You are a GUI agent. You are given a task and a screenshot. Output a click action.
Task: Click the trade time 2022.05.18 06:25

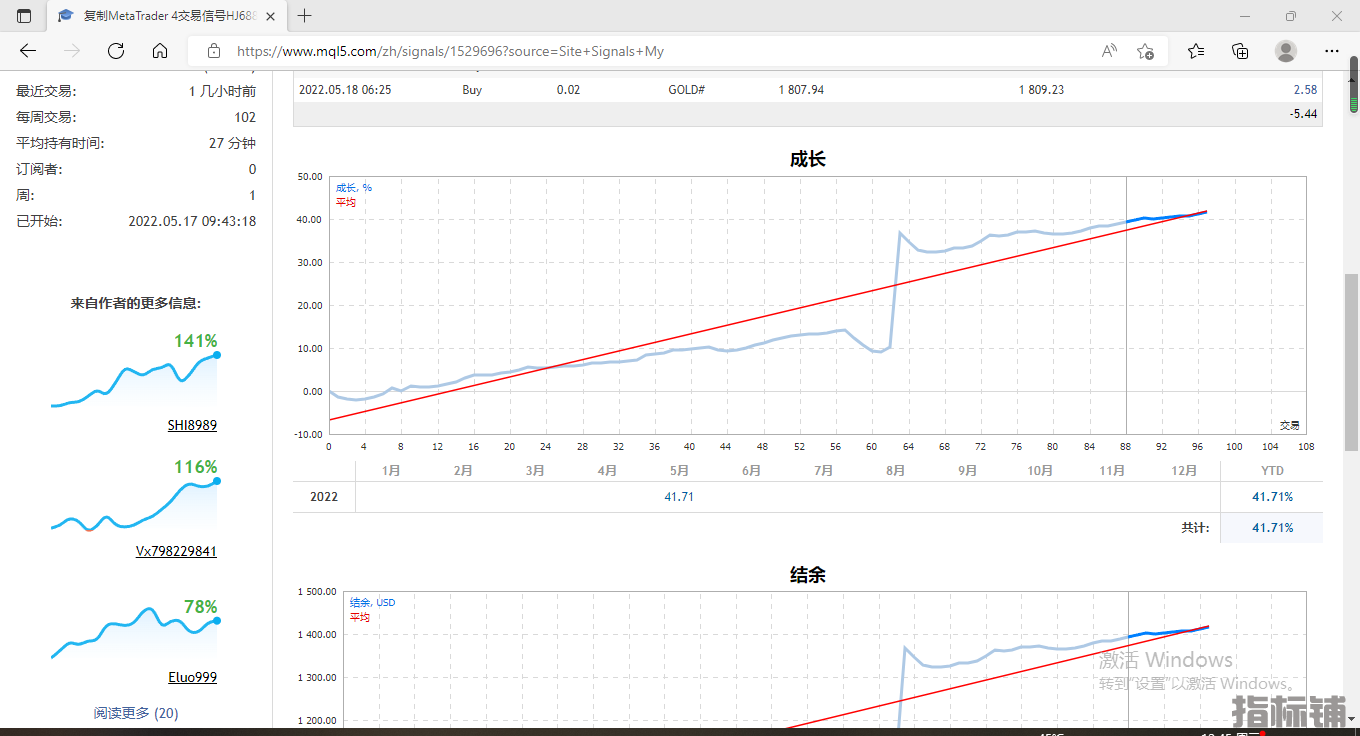coord(345,90)
